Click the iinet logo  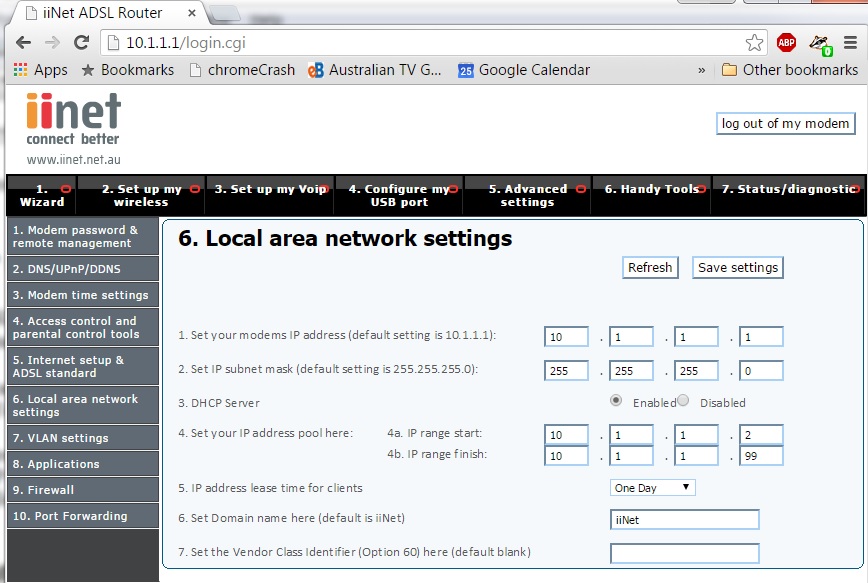pos(73,118)
